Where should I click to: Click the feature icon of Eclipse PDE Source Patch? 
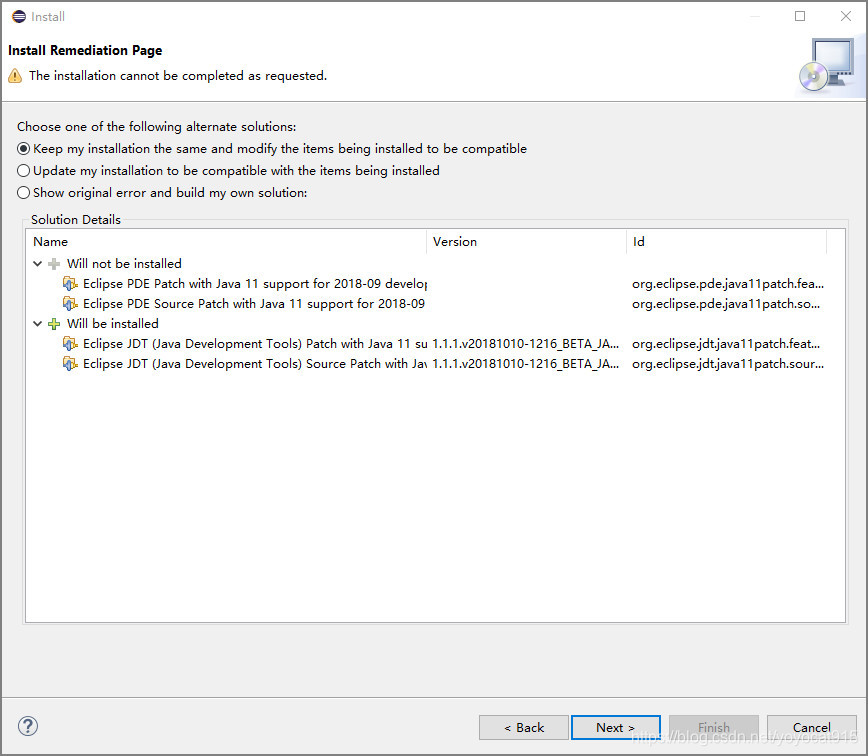(x=70, y=304)
